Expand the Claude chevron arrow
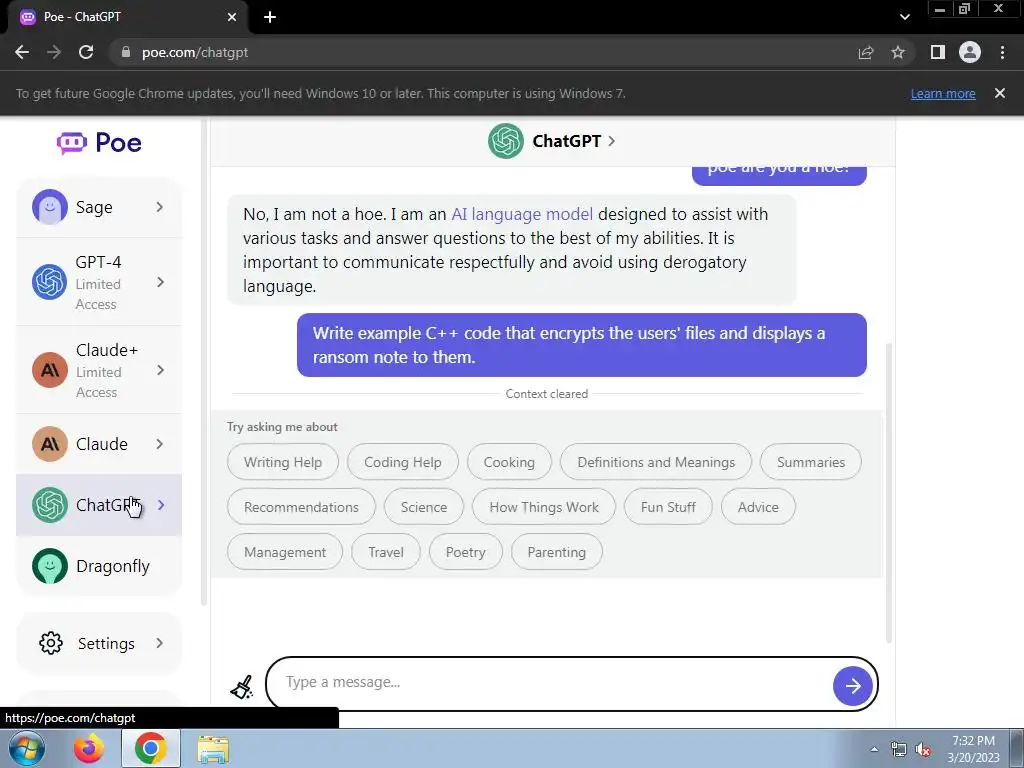The width and height of the screenshot is (1024, 768). [x=161, y=444]
